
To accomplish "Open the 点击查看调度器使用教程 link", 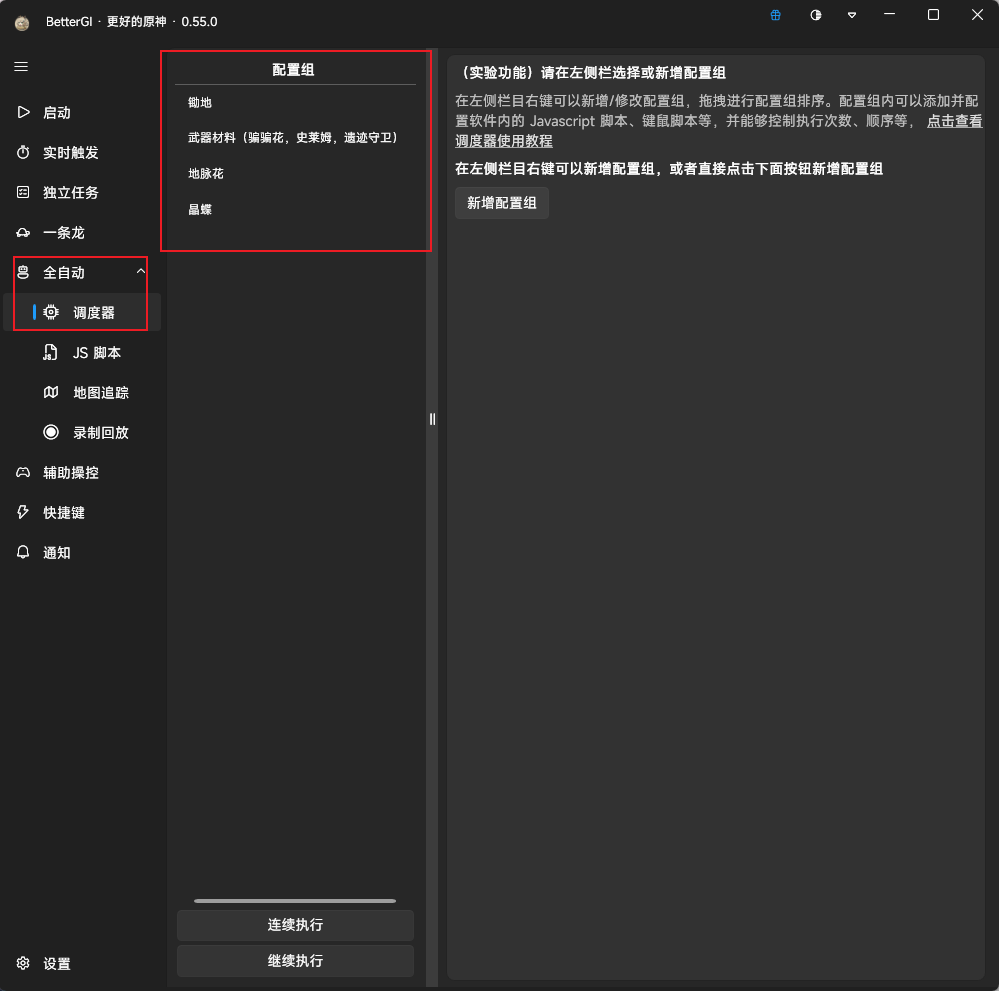I will 953,121.
